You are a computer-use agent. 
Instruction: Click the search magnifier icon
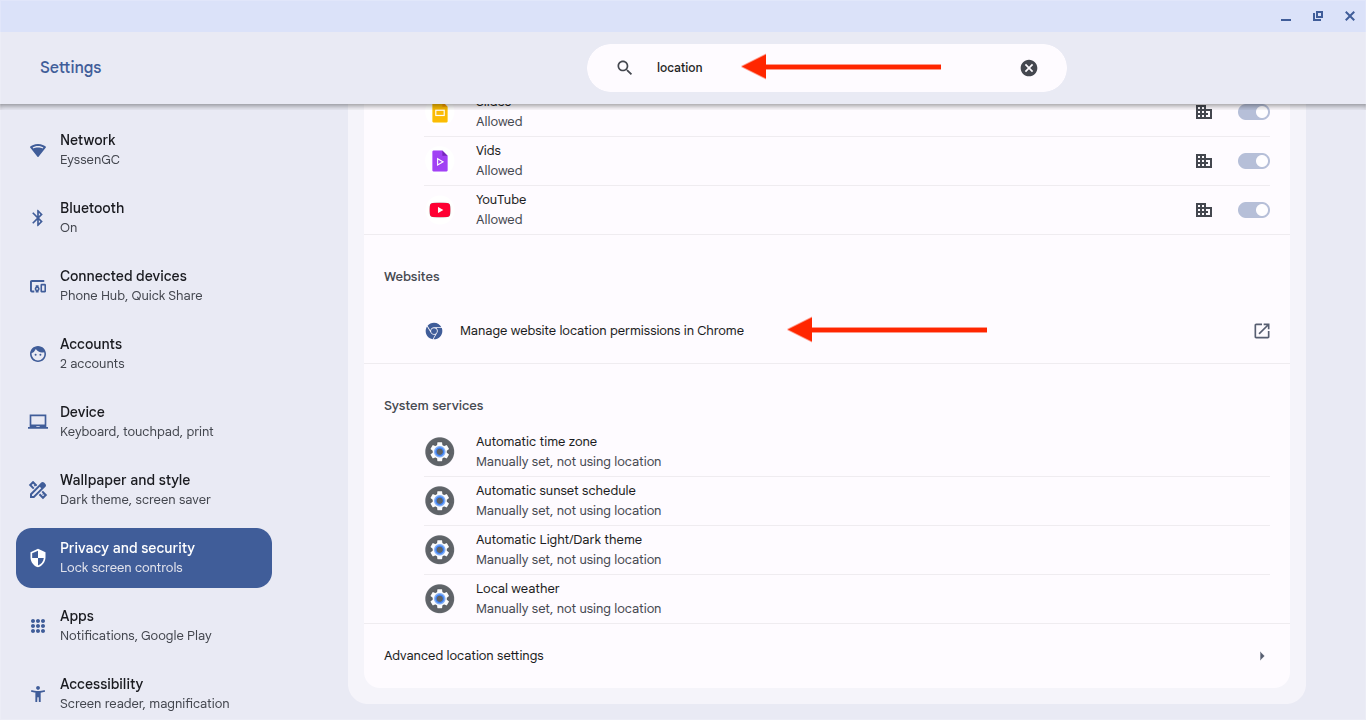coord(624,68)
